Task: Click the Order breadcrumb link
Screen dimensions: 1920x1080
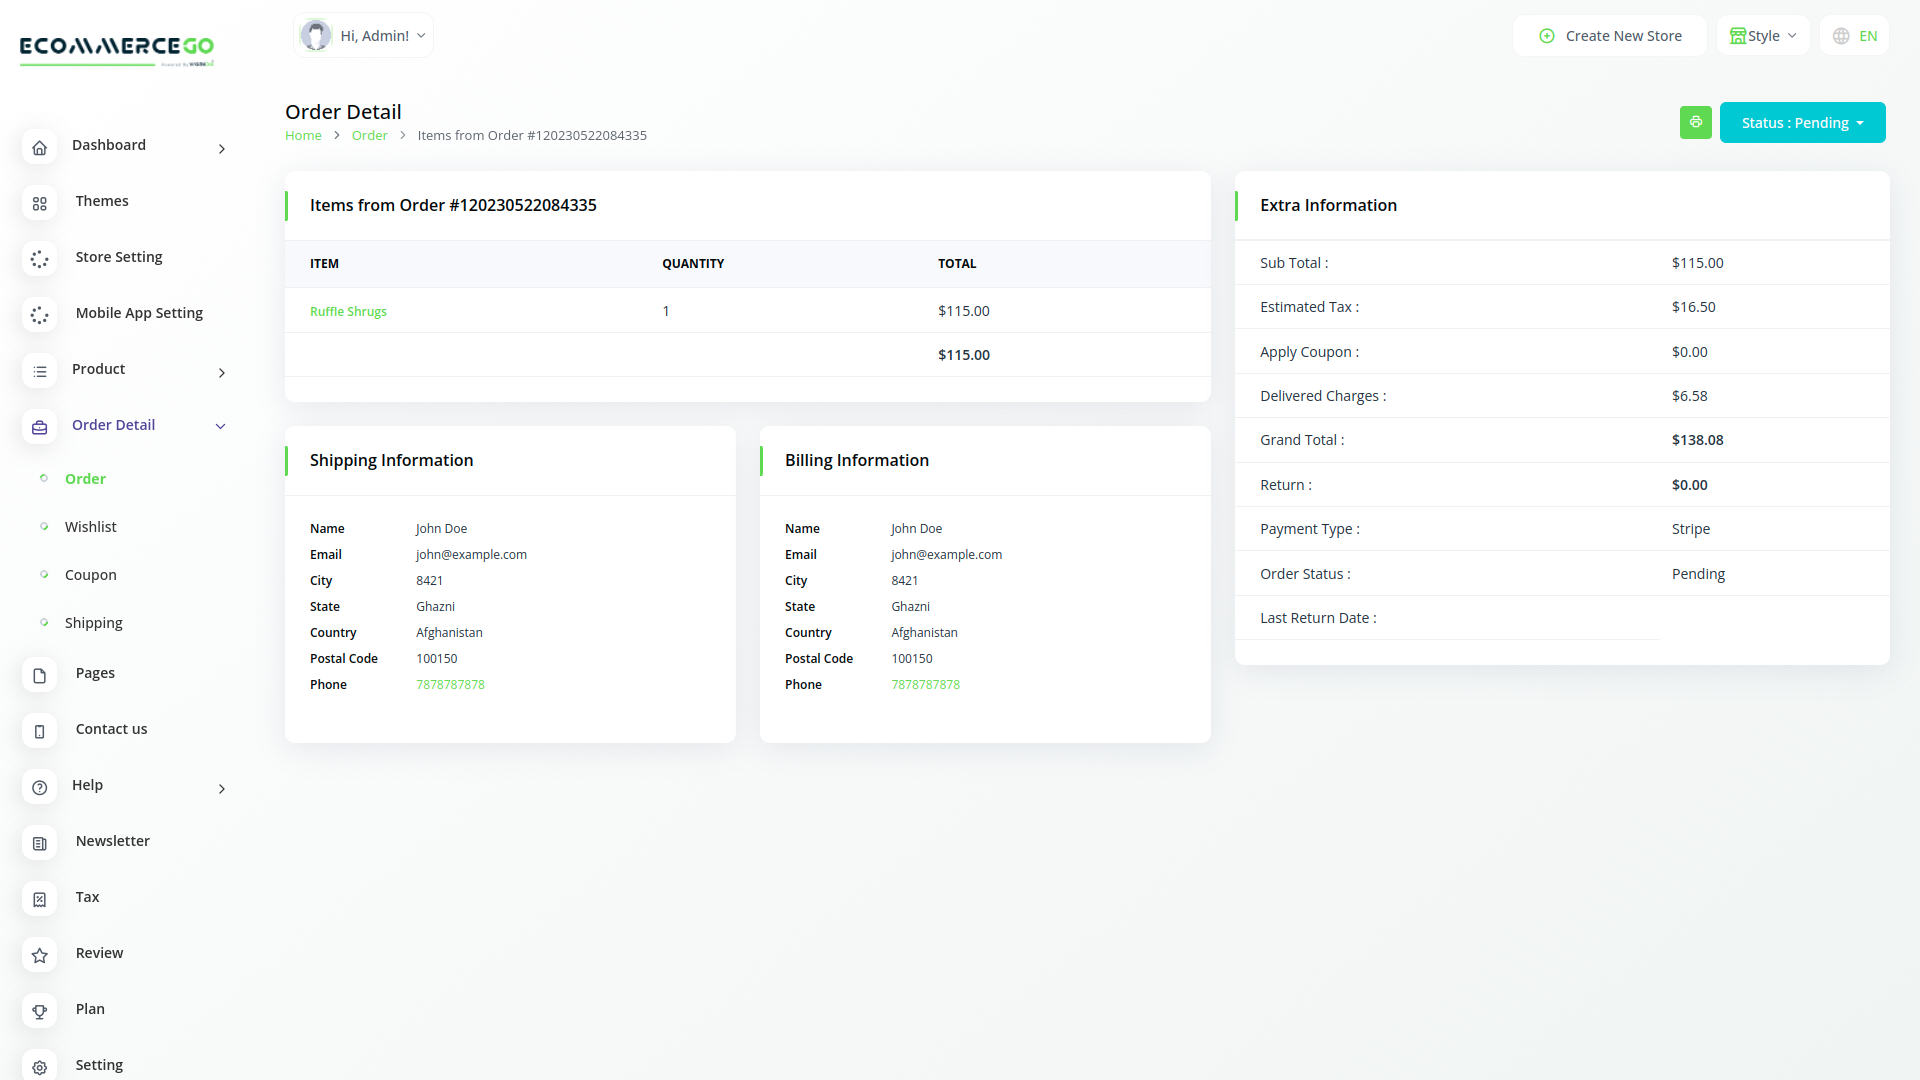Action: (369, 136)
